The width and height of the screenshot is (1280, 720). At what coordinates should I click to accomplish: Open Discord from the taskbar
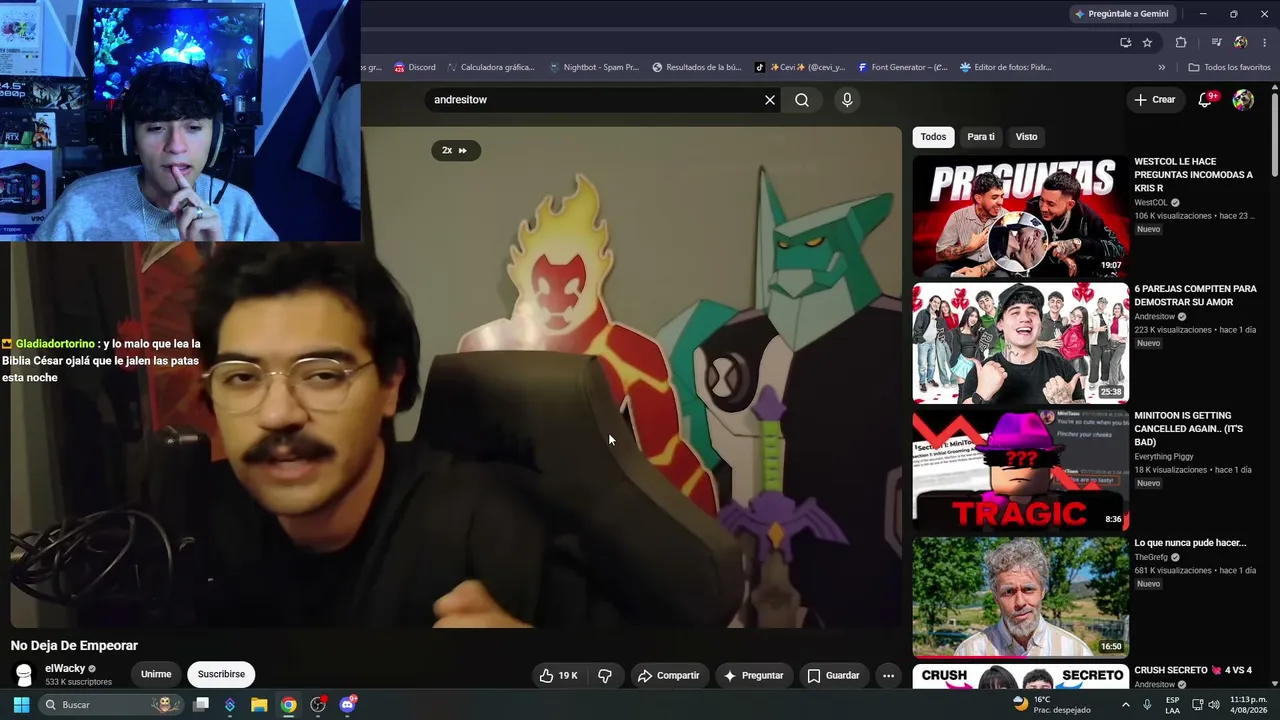(348, 705)
